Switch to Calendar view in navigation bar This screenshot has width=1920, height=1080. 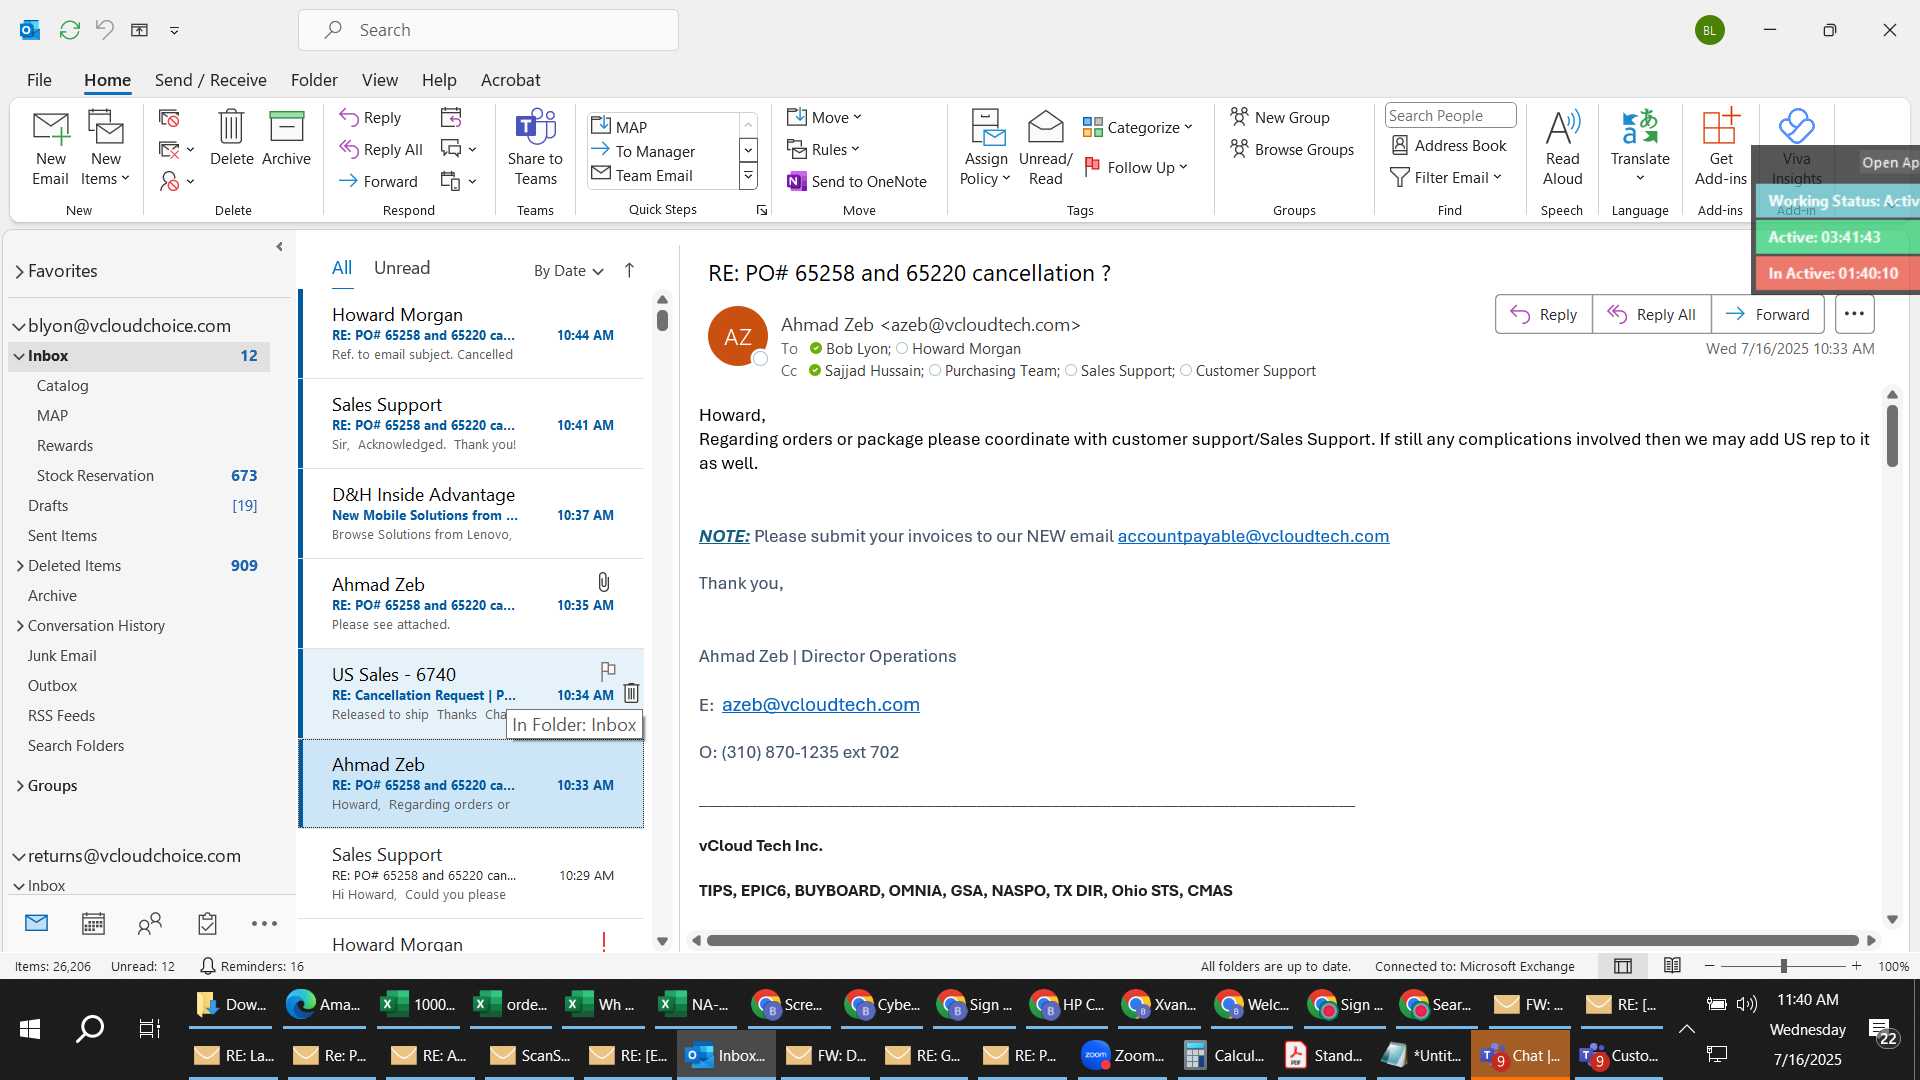93,924
